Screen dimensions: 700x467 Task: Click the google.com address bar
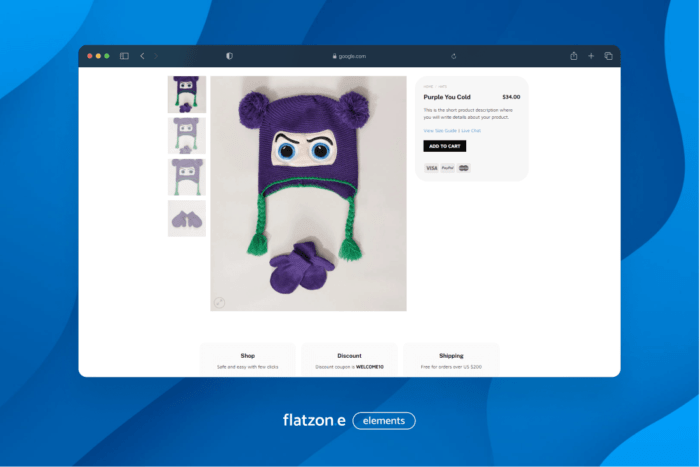tap(348, 56)
